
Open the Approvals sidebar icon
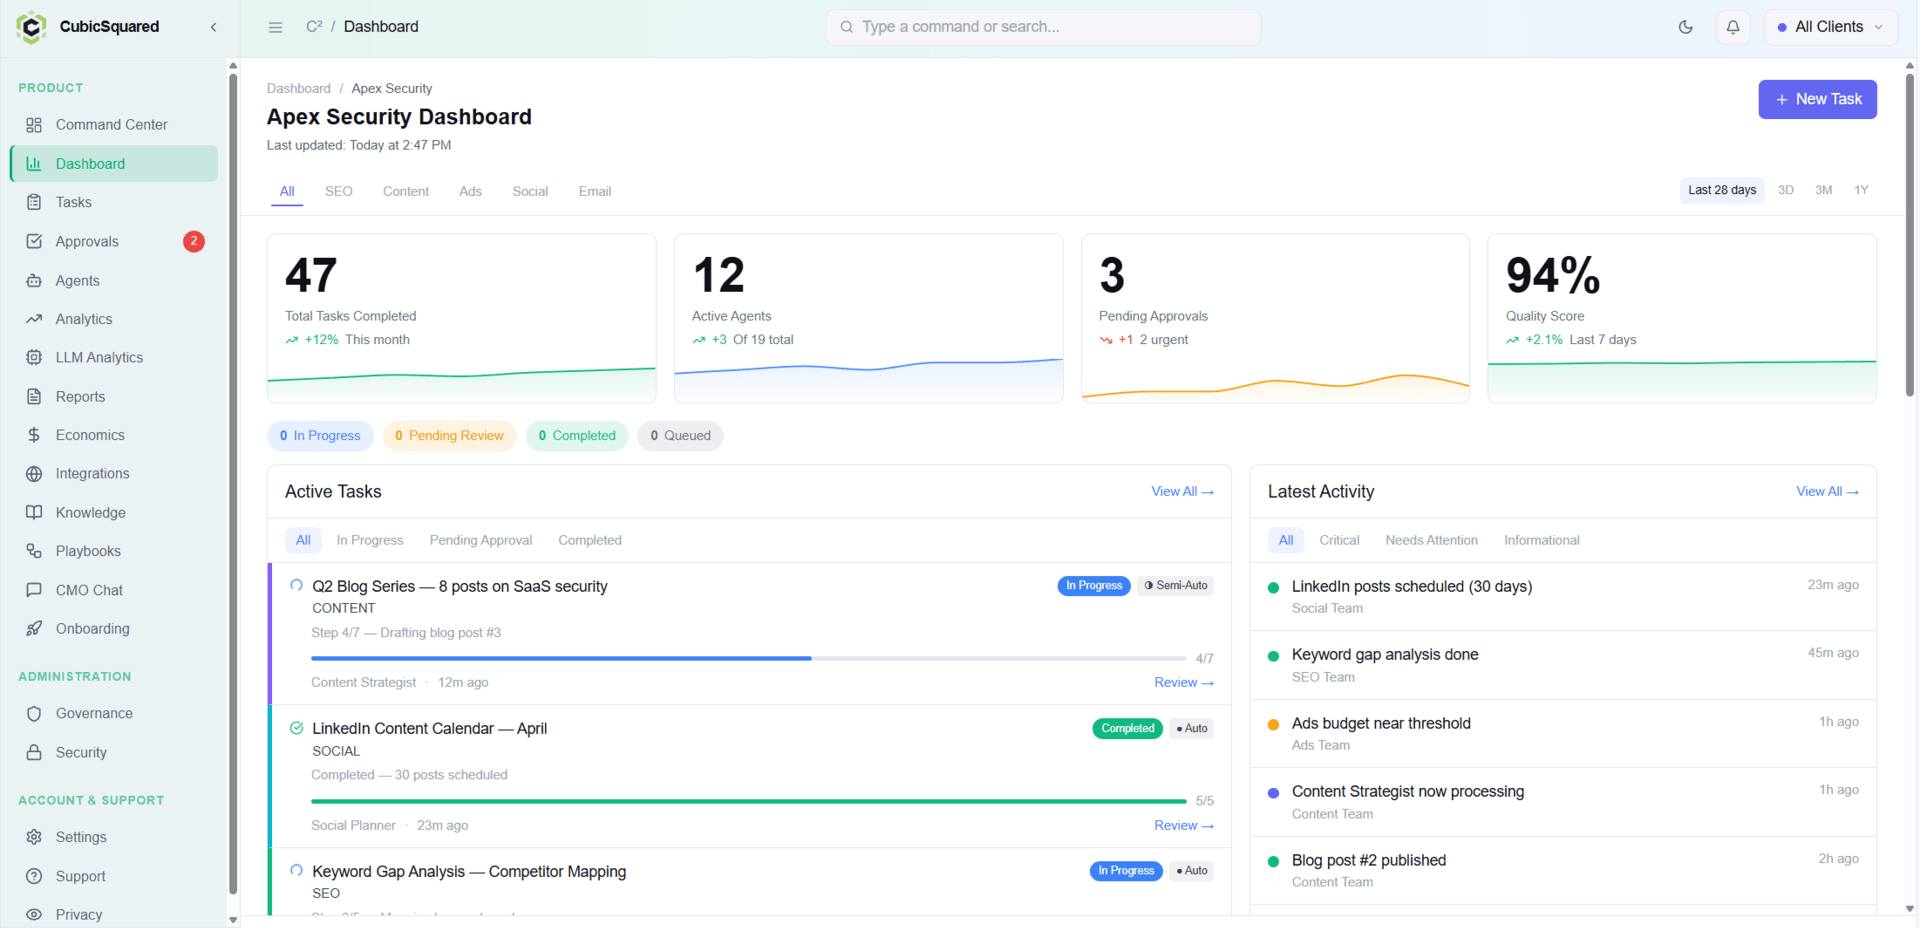pyautogui.click(x=34, y=241)
